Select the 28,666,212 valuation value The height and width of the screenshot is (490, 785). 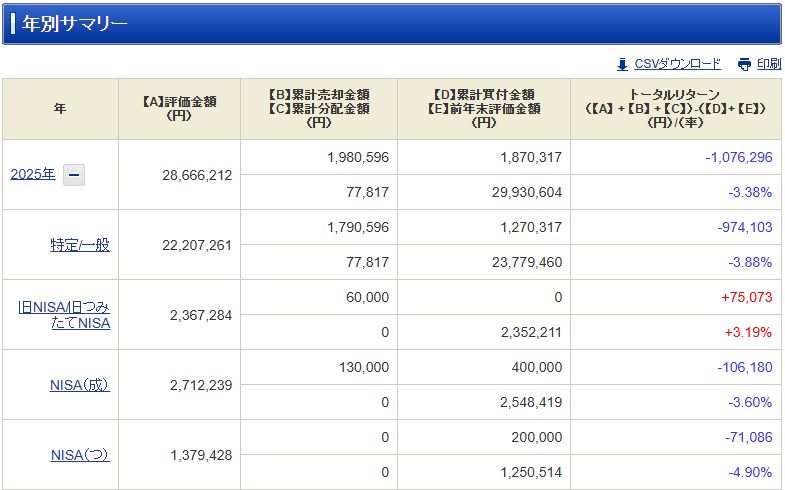197,175
